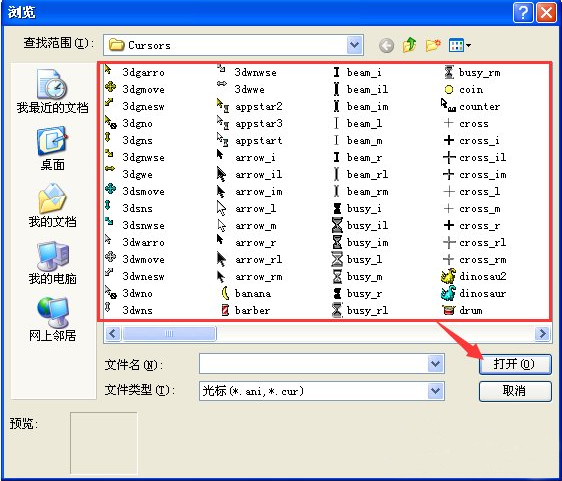Click the Open (打开) button
Screen dimensions: 562x481
click(515, 364)
